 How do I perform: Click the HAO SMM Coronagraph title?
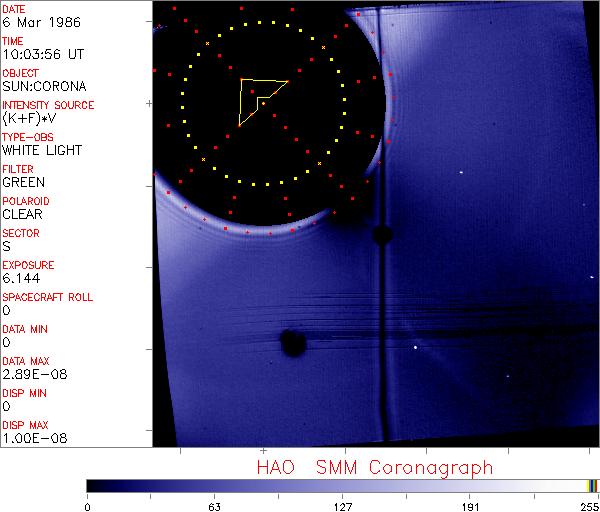click(x=375, y=467)
